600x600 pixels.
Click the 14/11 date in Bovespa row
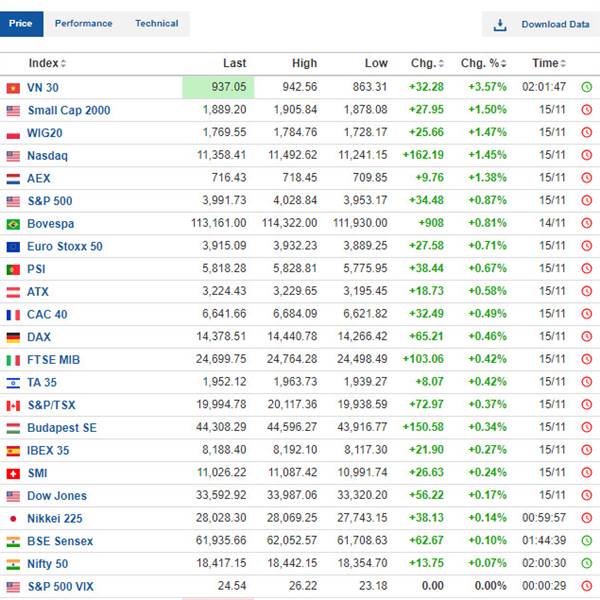(x=552, y=223)
